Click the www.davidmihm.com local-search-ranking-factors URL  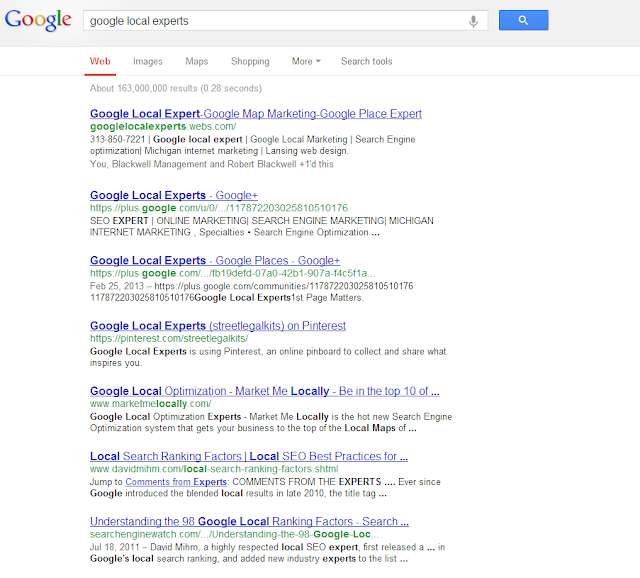pyautogui.click(x=214, y=469)
